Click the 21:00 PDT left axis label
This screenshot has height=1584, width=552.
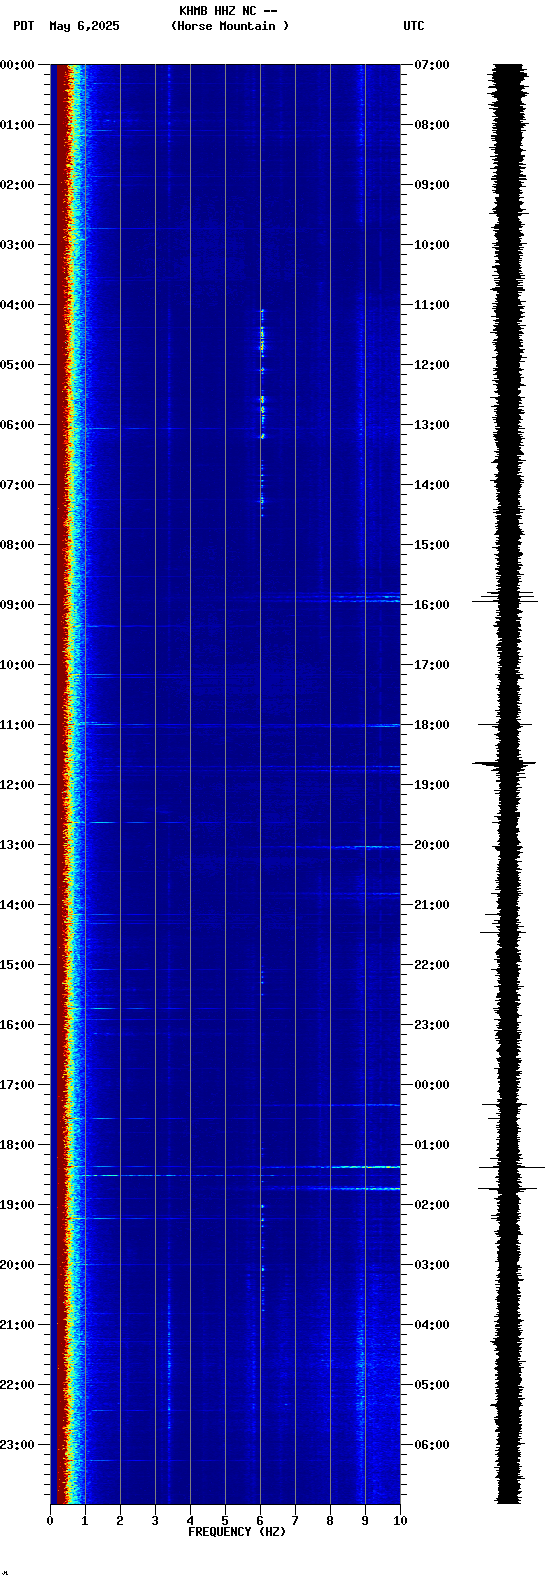(17, 1325)
